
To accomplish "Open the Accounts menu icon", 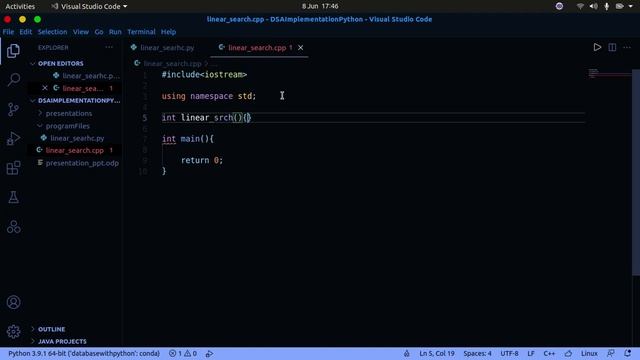I will coord(13,302).
